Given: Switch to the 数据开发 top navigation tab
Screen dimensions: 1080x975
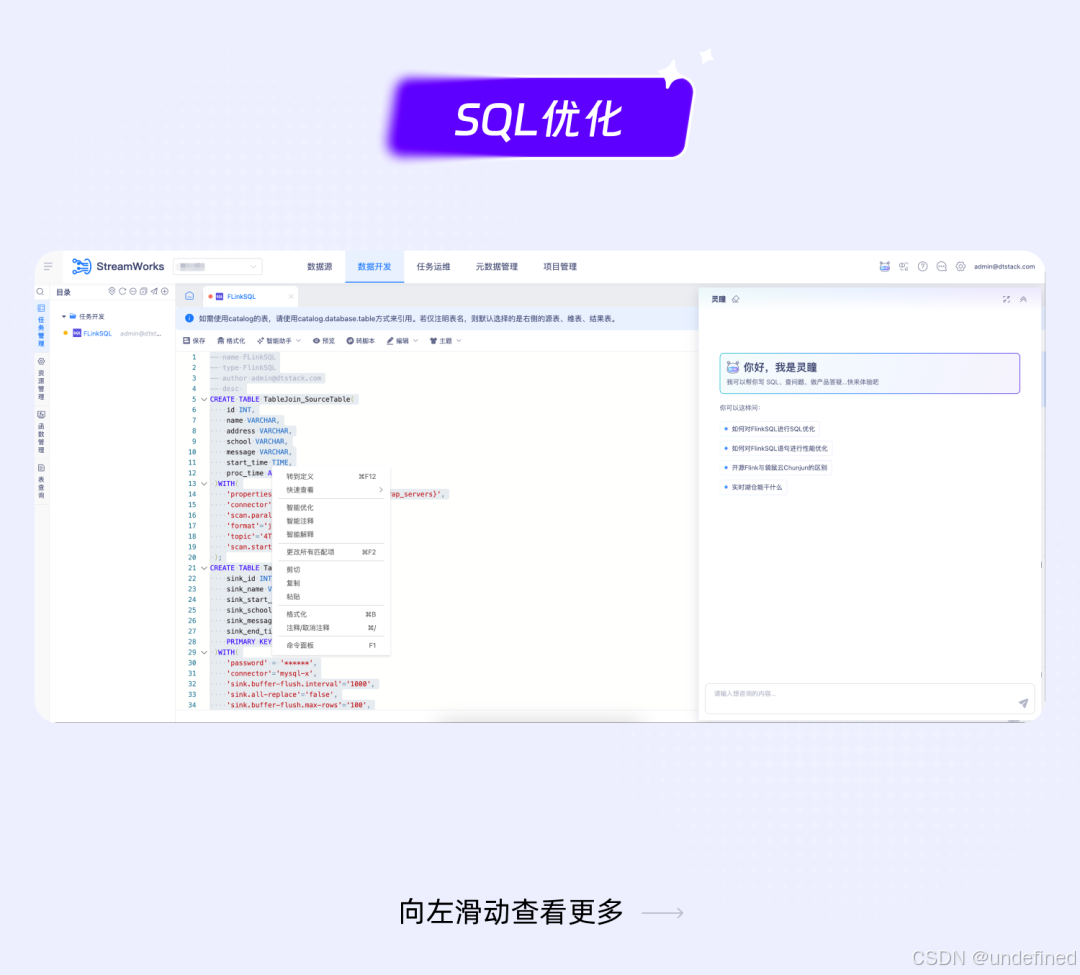Looking at the screenshot, I should click(x=374, y=266).
